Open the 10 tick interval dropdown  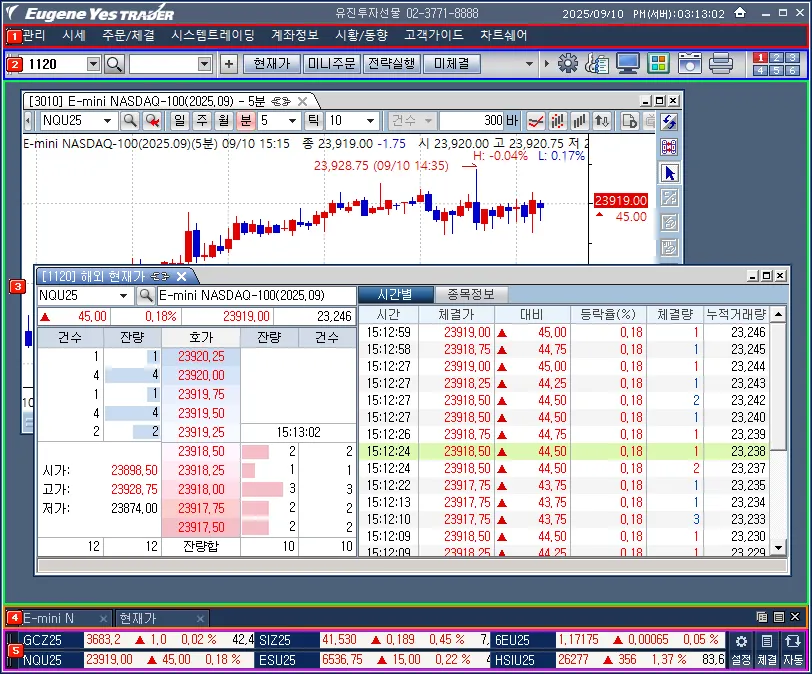click(370, 121)
